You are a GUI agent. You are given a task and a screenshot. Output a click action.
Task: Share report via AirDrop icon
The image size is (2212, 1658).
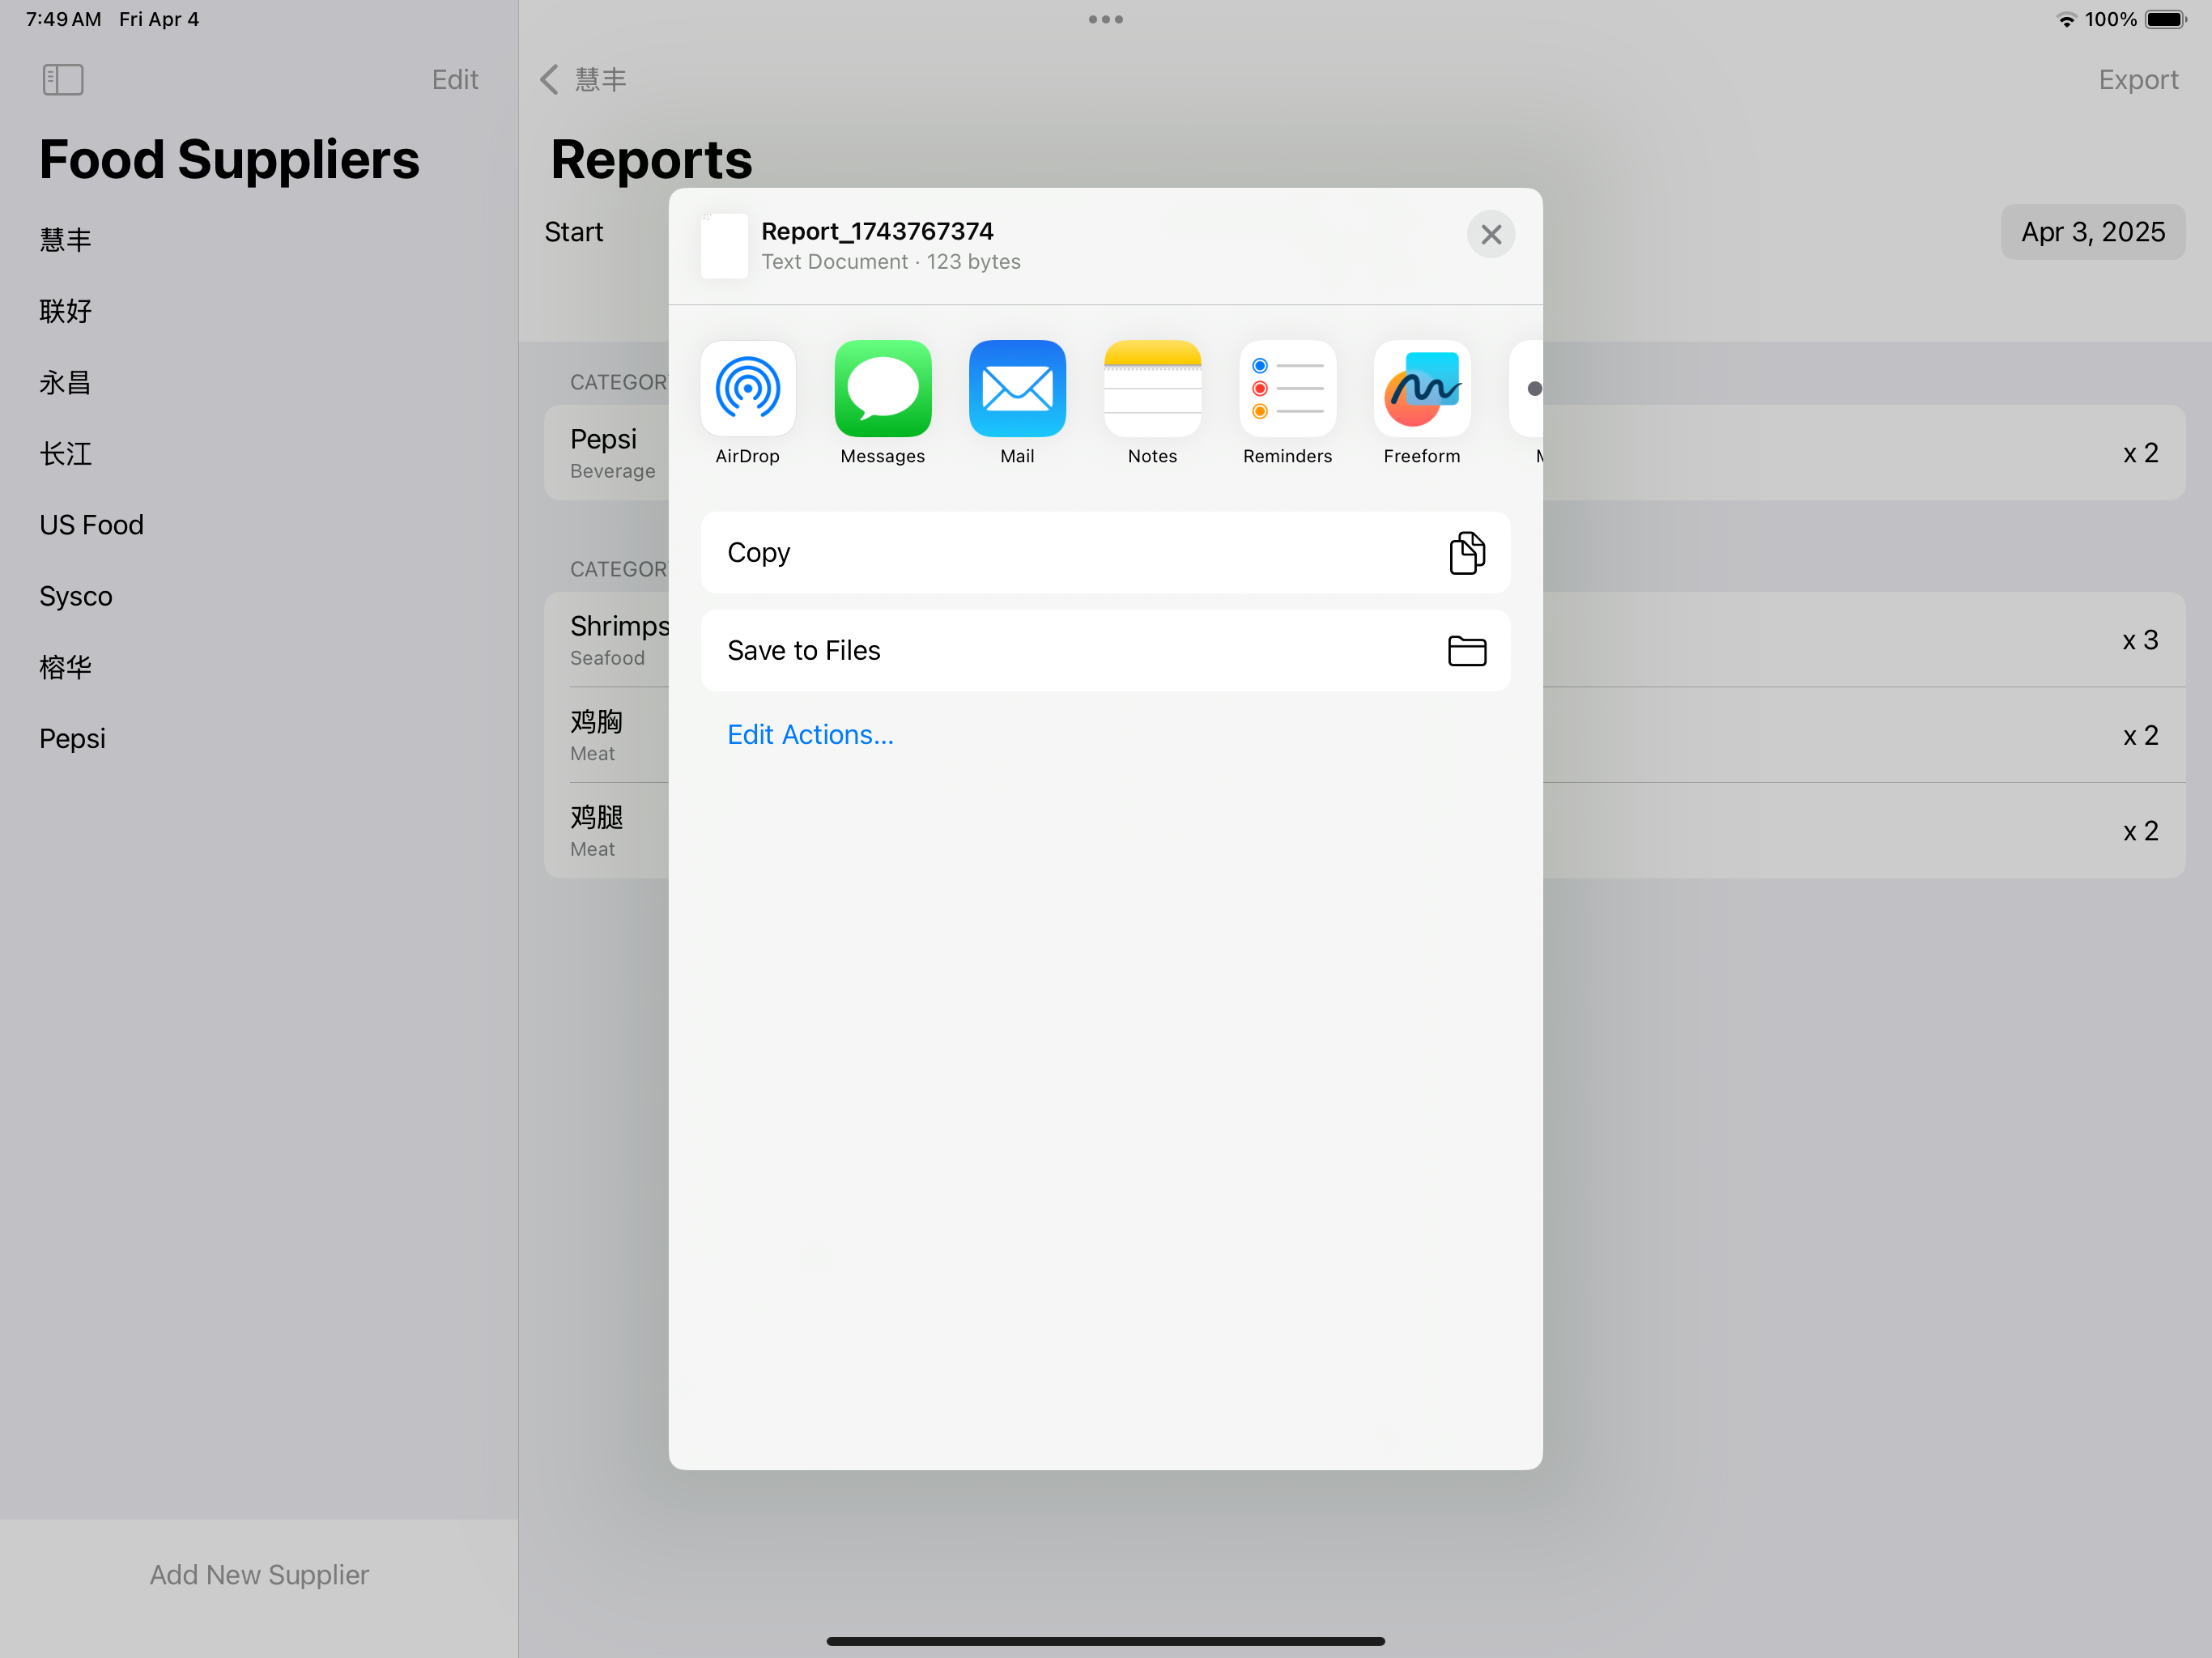point(747,389)
